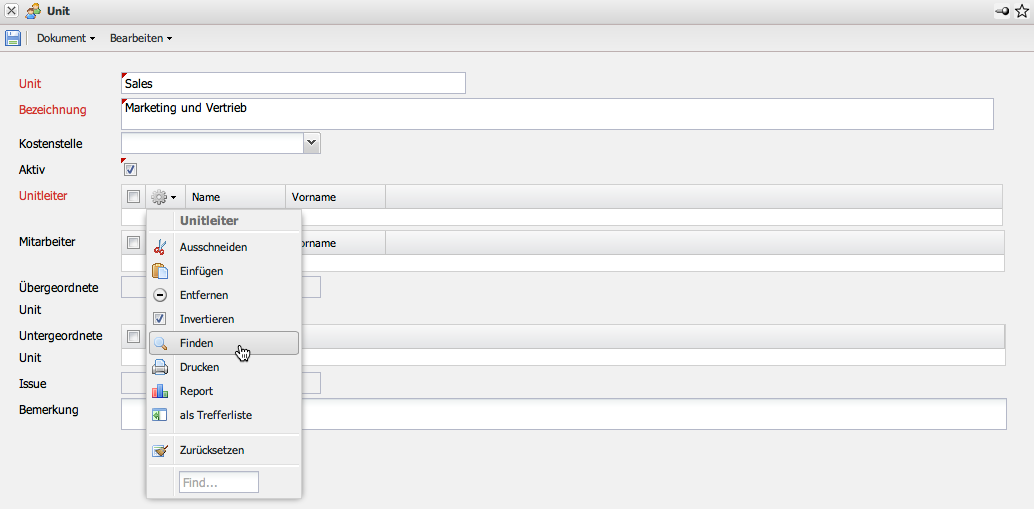
Task: Click the favorite star icon
Action: click(x=1021, y=11)
